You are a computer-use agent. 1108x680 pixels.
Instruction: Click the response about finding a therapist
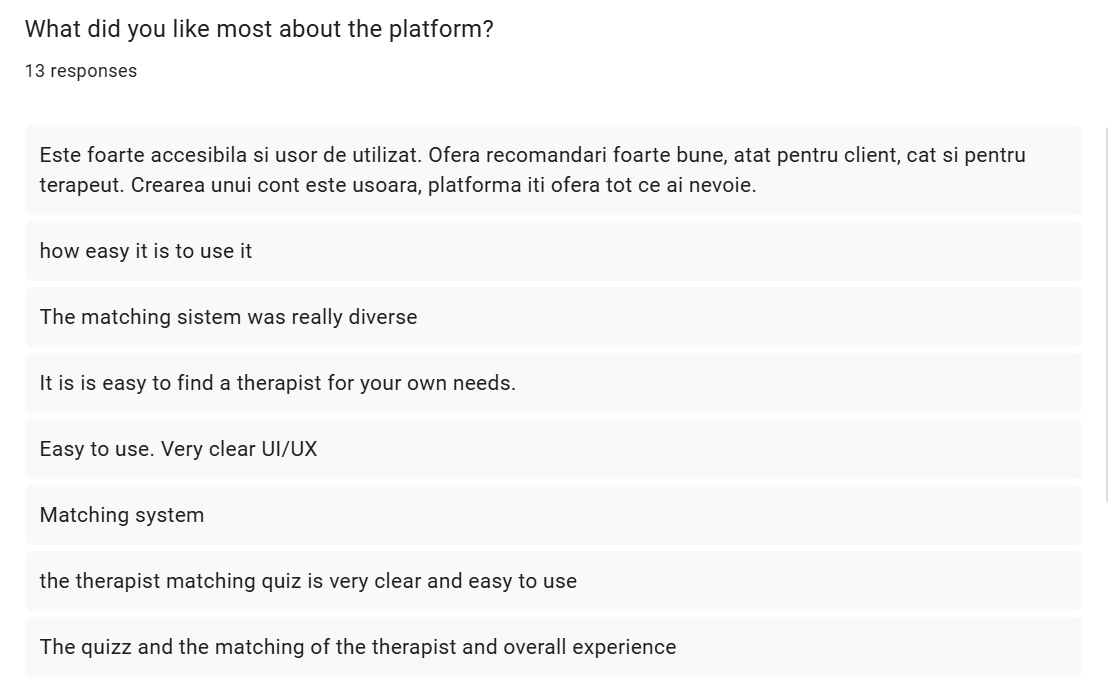pyautogui.click(x=277, y=383)
